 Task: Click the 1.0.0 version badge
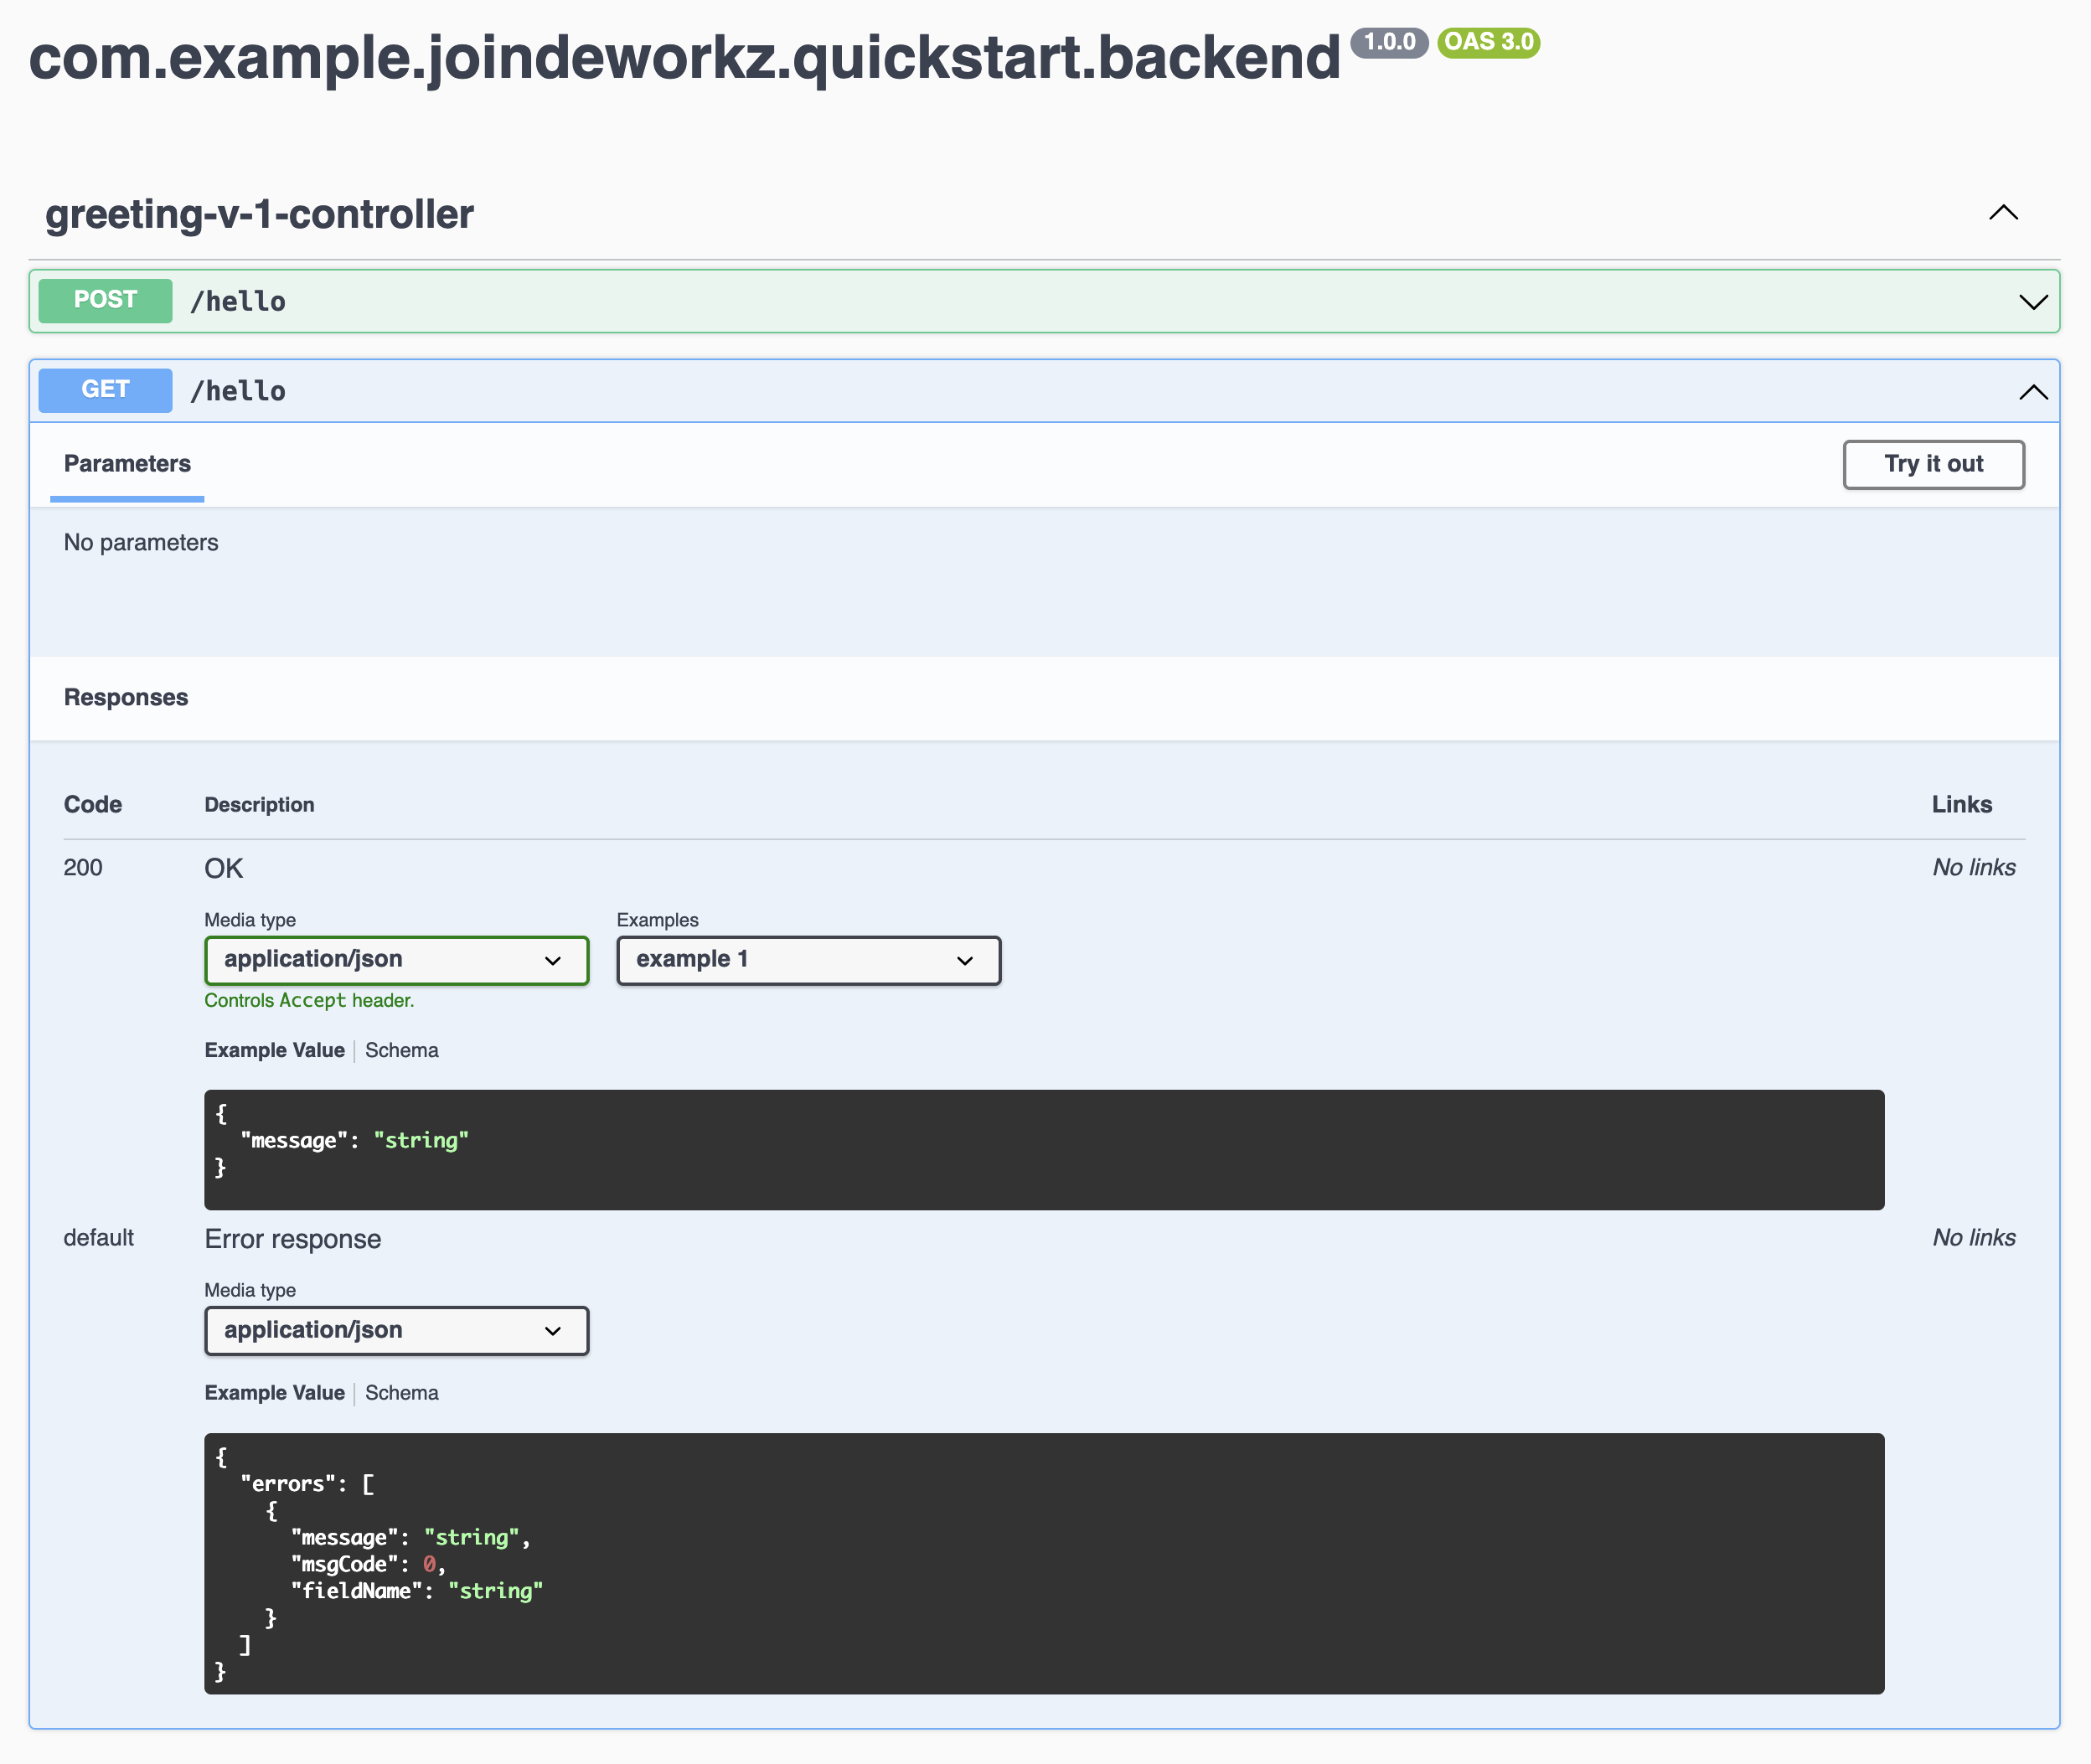point(1391,43)
